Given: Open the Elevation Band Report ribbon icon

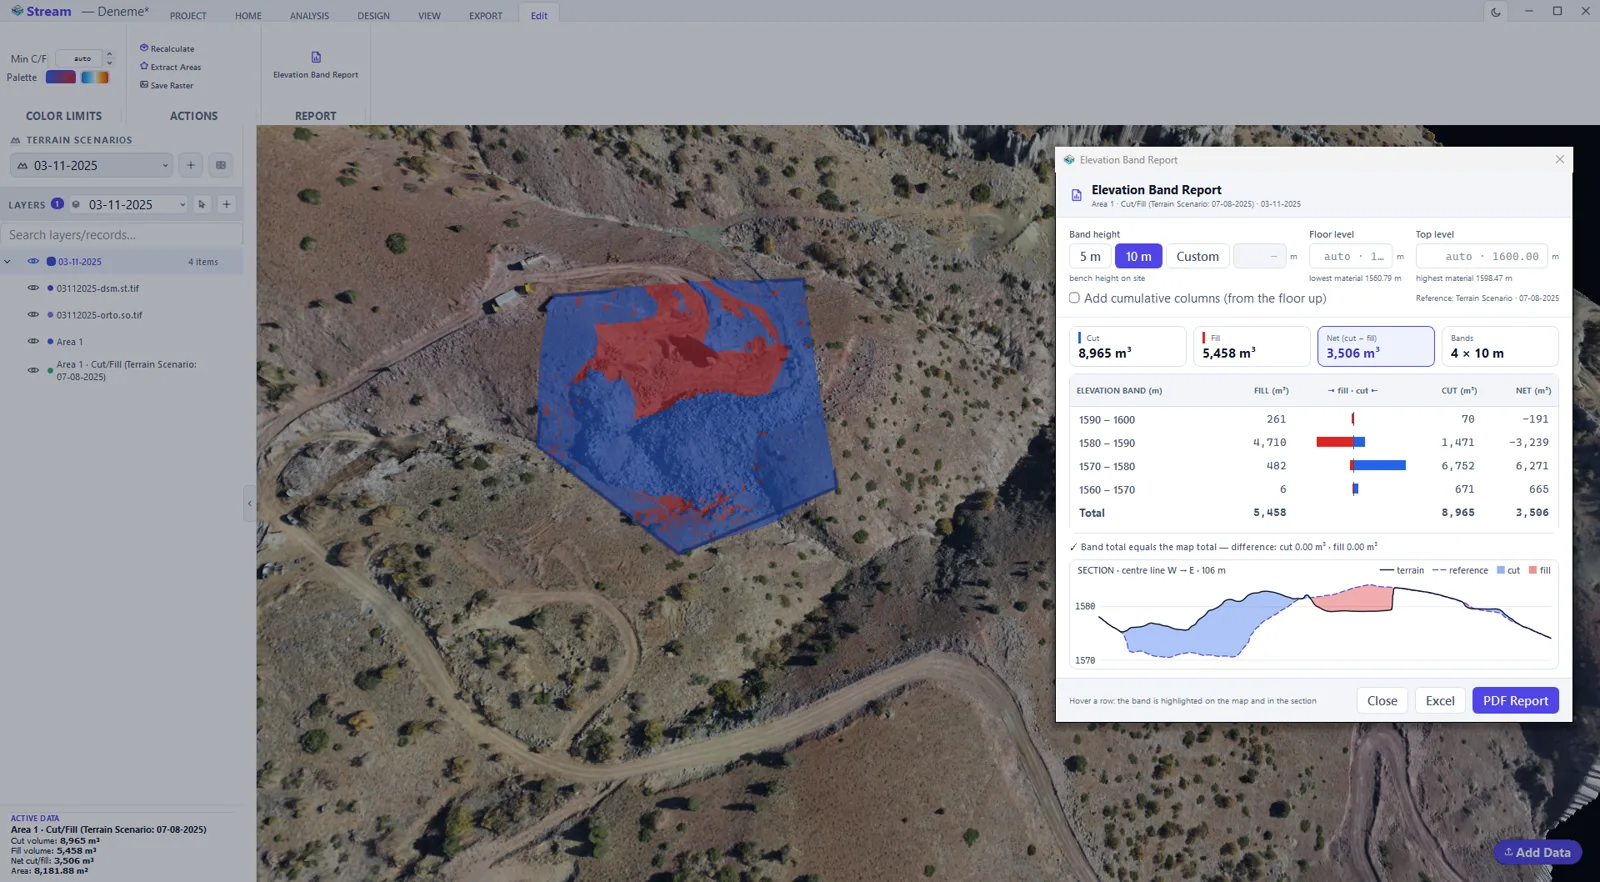Looking at the screenshot, I should point(316,57).
